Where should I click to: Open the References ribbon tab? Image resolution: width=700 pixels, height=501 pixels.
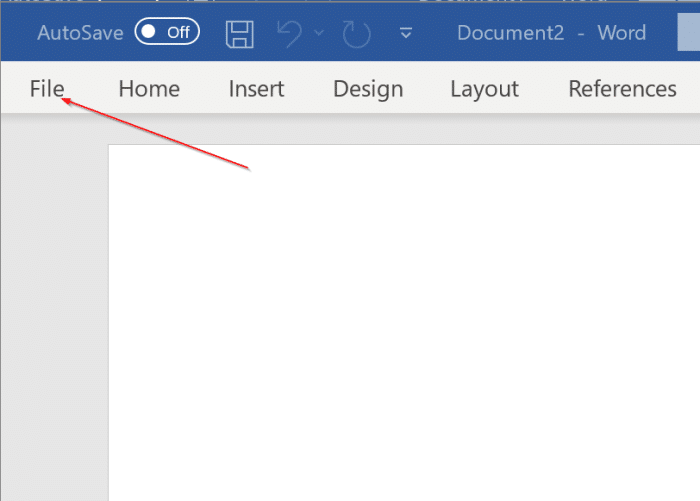[622, 88]
